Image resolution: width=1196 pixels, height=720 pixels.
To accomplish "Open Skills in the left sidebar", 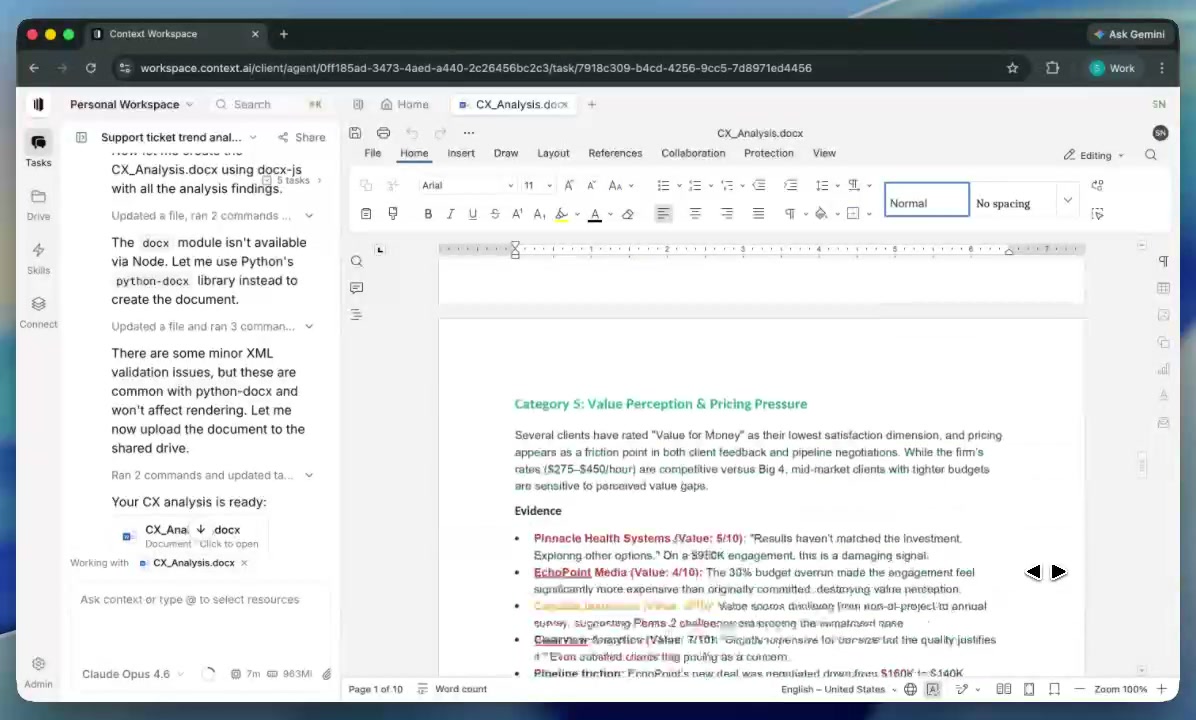I will [x=38, y=259].
